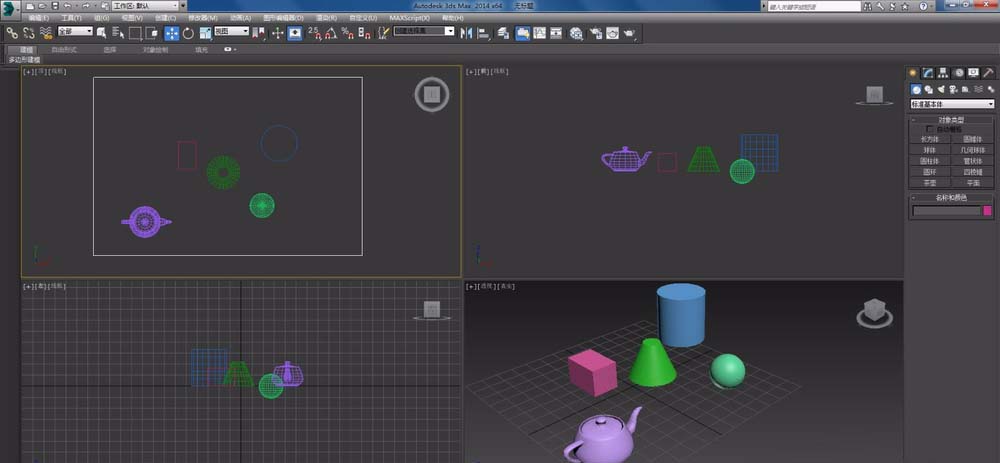
Task: Open the Shapes category in Create panel
Action: coord(929,90)
